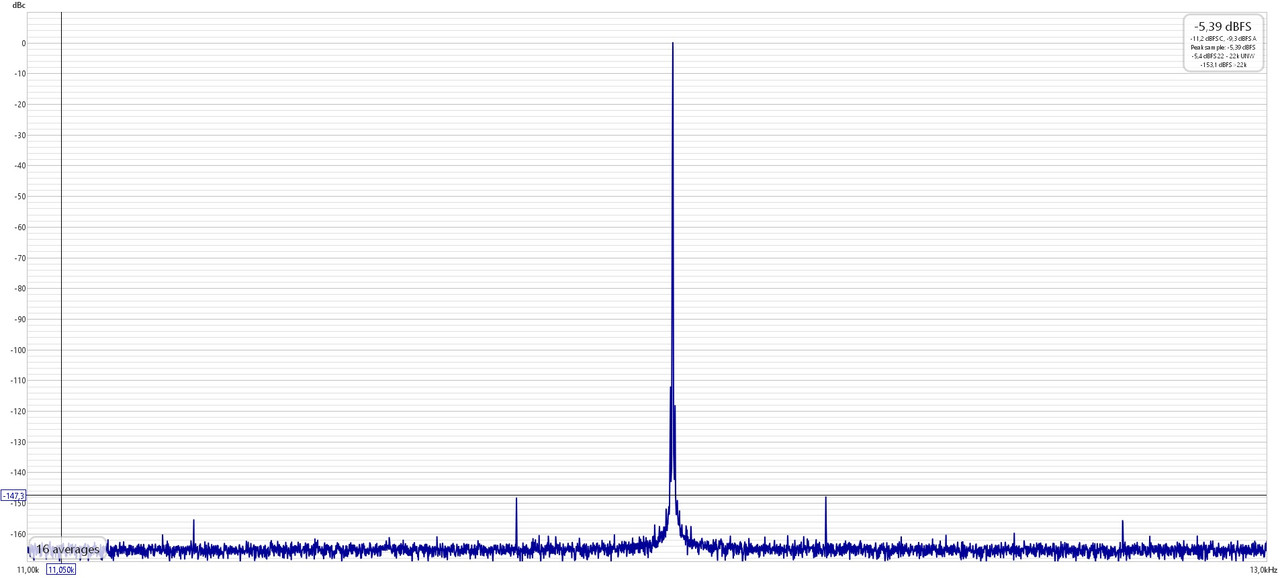Click the -147,3 cursor level box
Image resolution: width=1280 pixels, height=578 pixels.
pos(13,495)
